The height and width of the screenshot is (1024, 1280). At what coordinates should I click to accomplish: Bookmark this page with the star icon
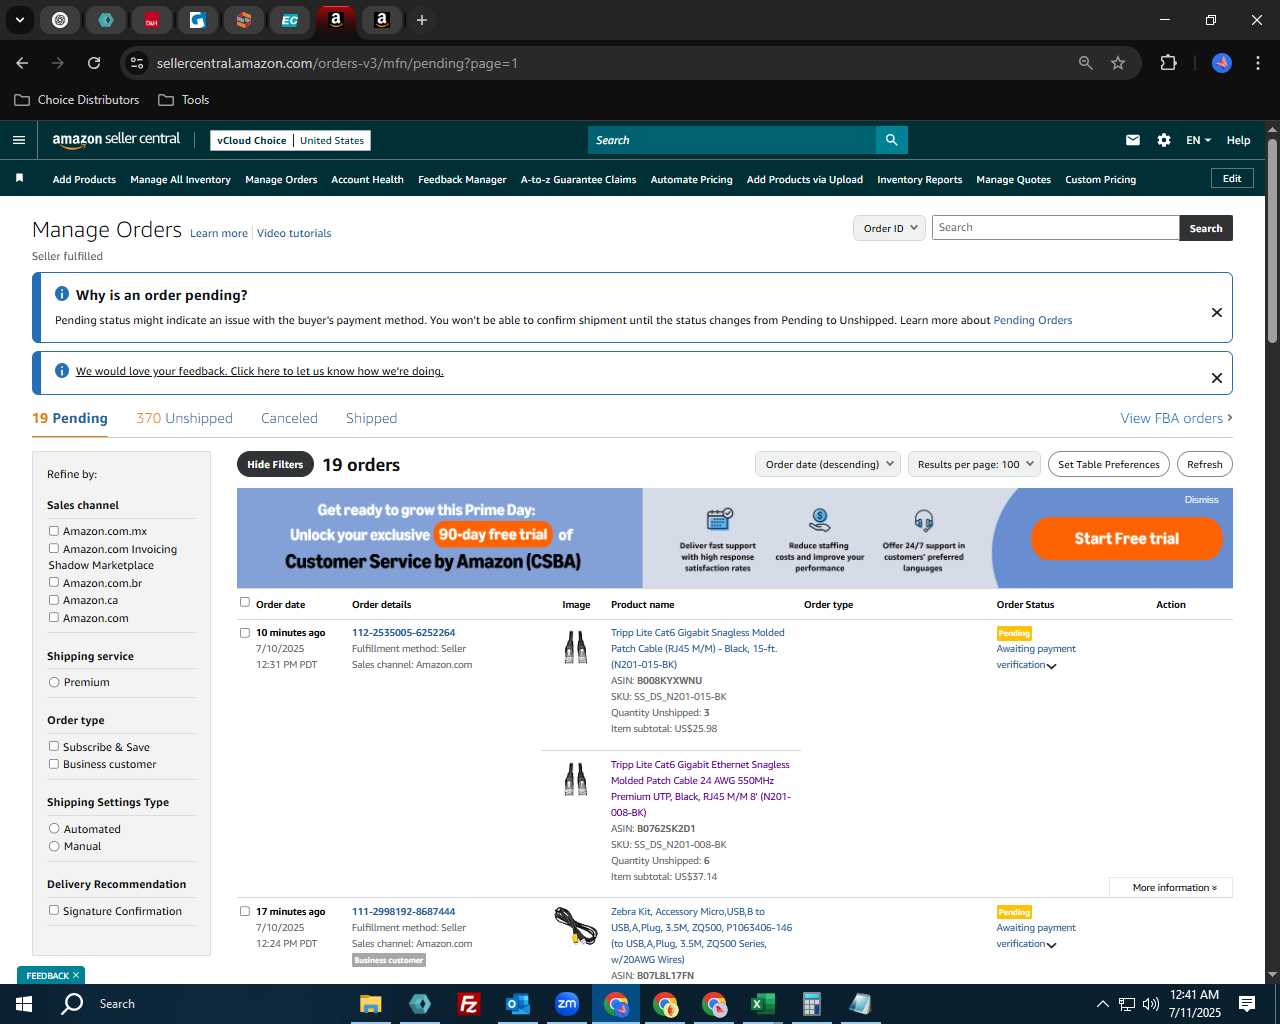pos(1118,63)
